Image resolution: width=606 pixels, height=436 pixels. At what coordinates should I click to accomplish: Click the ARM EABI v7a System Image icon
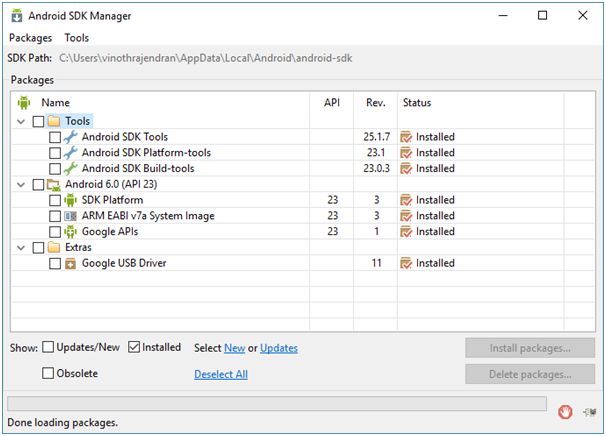tap(70, 216)
